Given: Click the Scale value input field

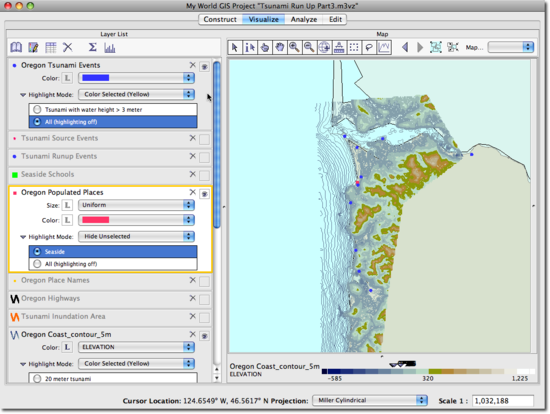Looking at the screenshot, I should (x=503, y=401).
